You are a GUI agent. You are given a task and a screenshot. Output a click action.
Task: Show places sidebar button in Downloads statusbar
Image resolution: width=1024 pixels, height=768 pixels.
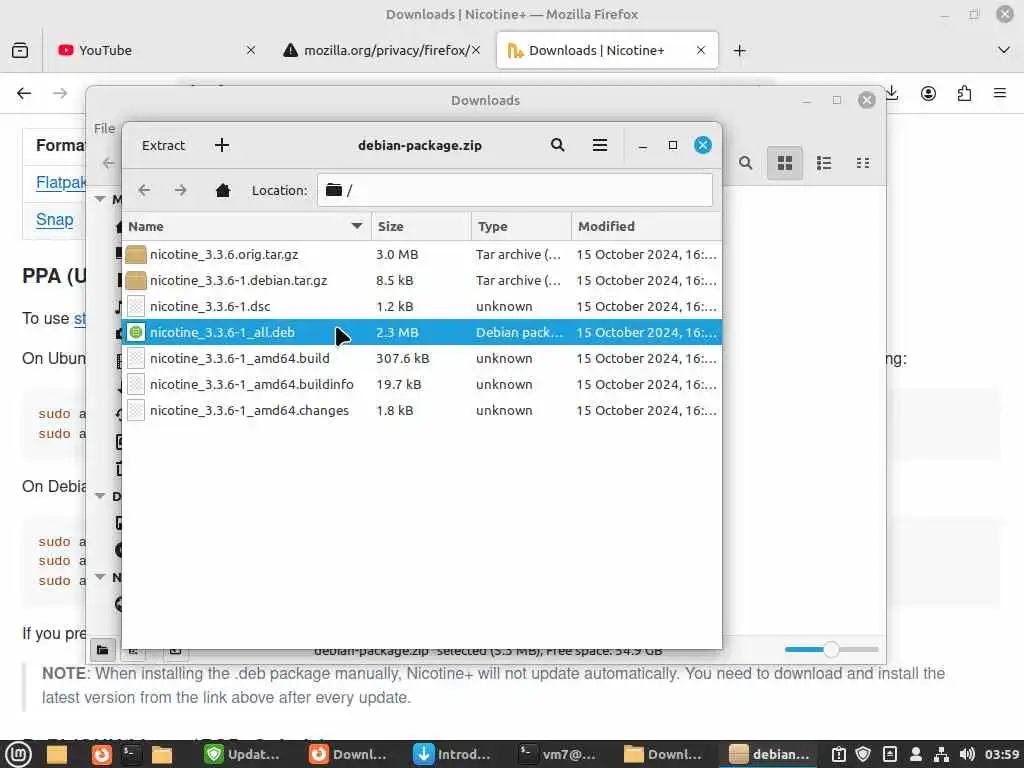[103, 650]
